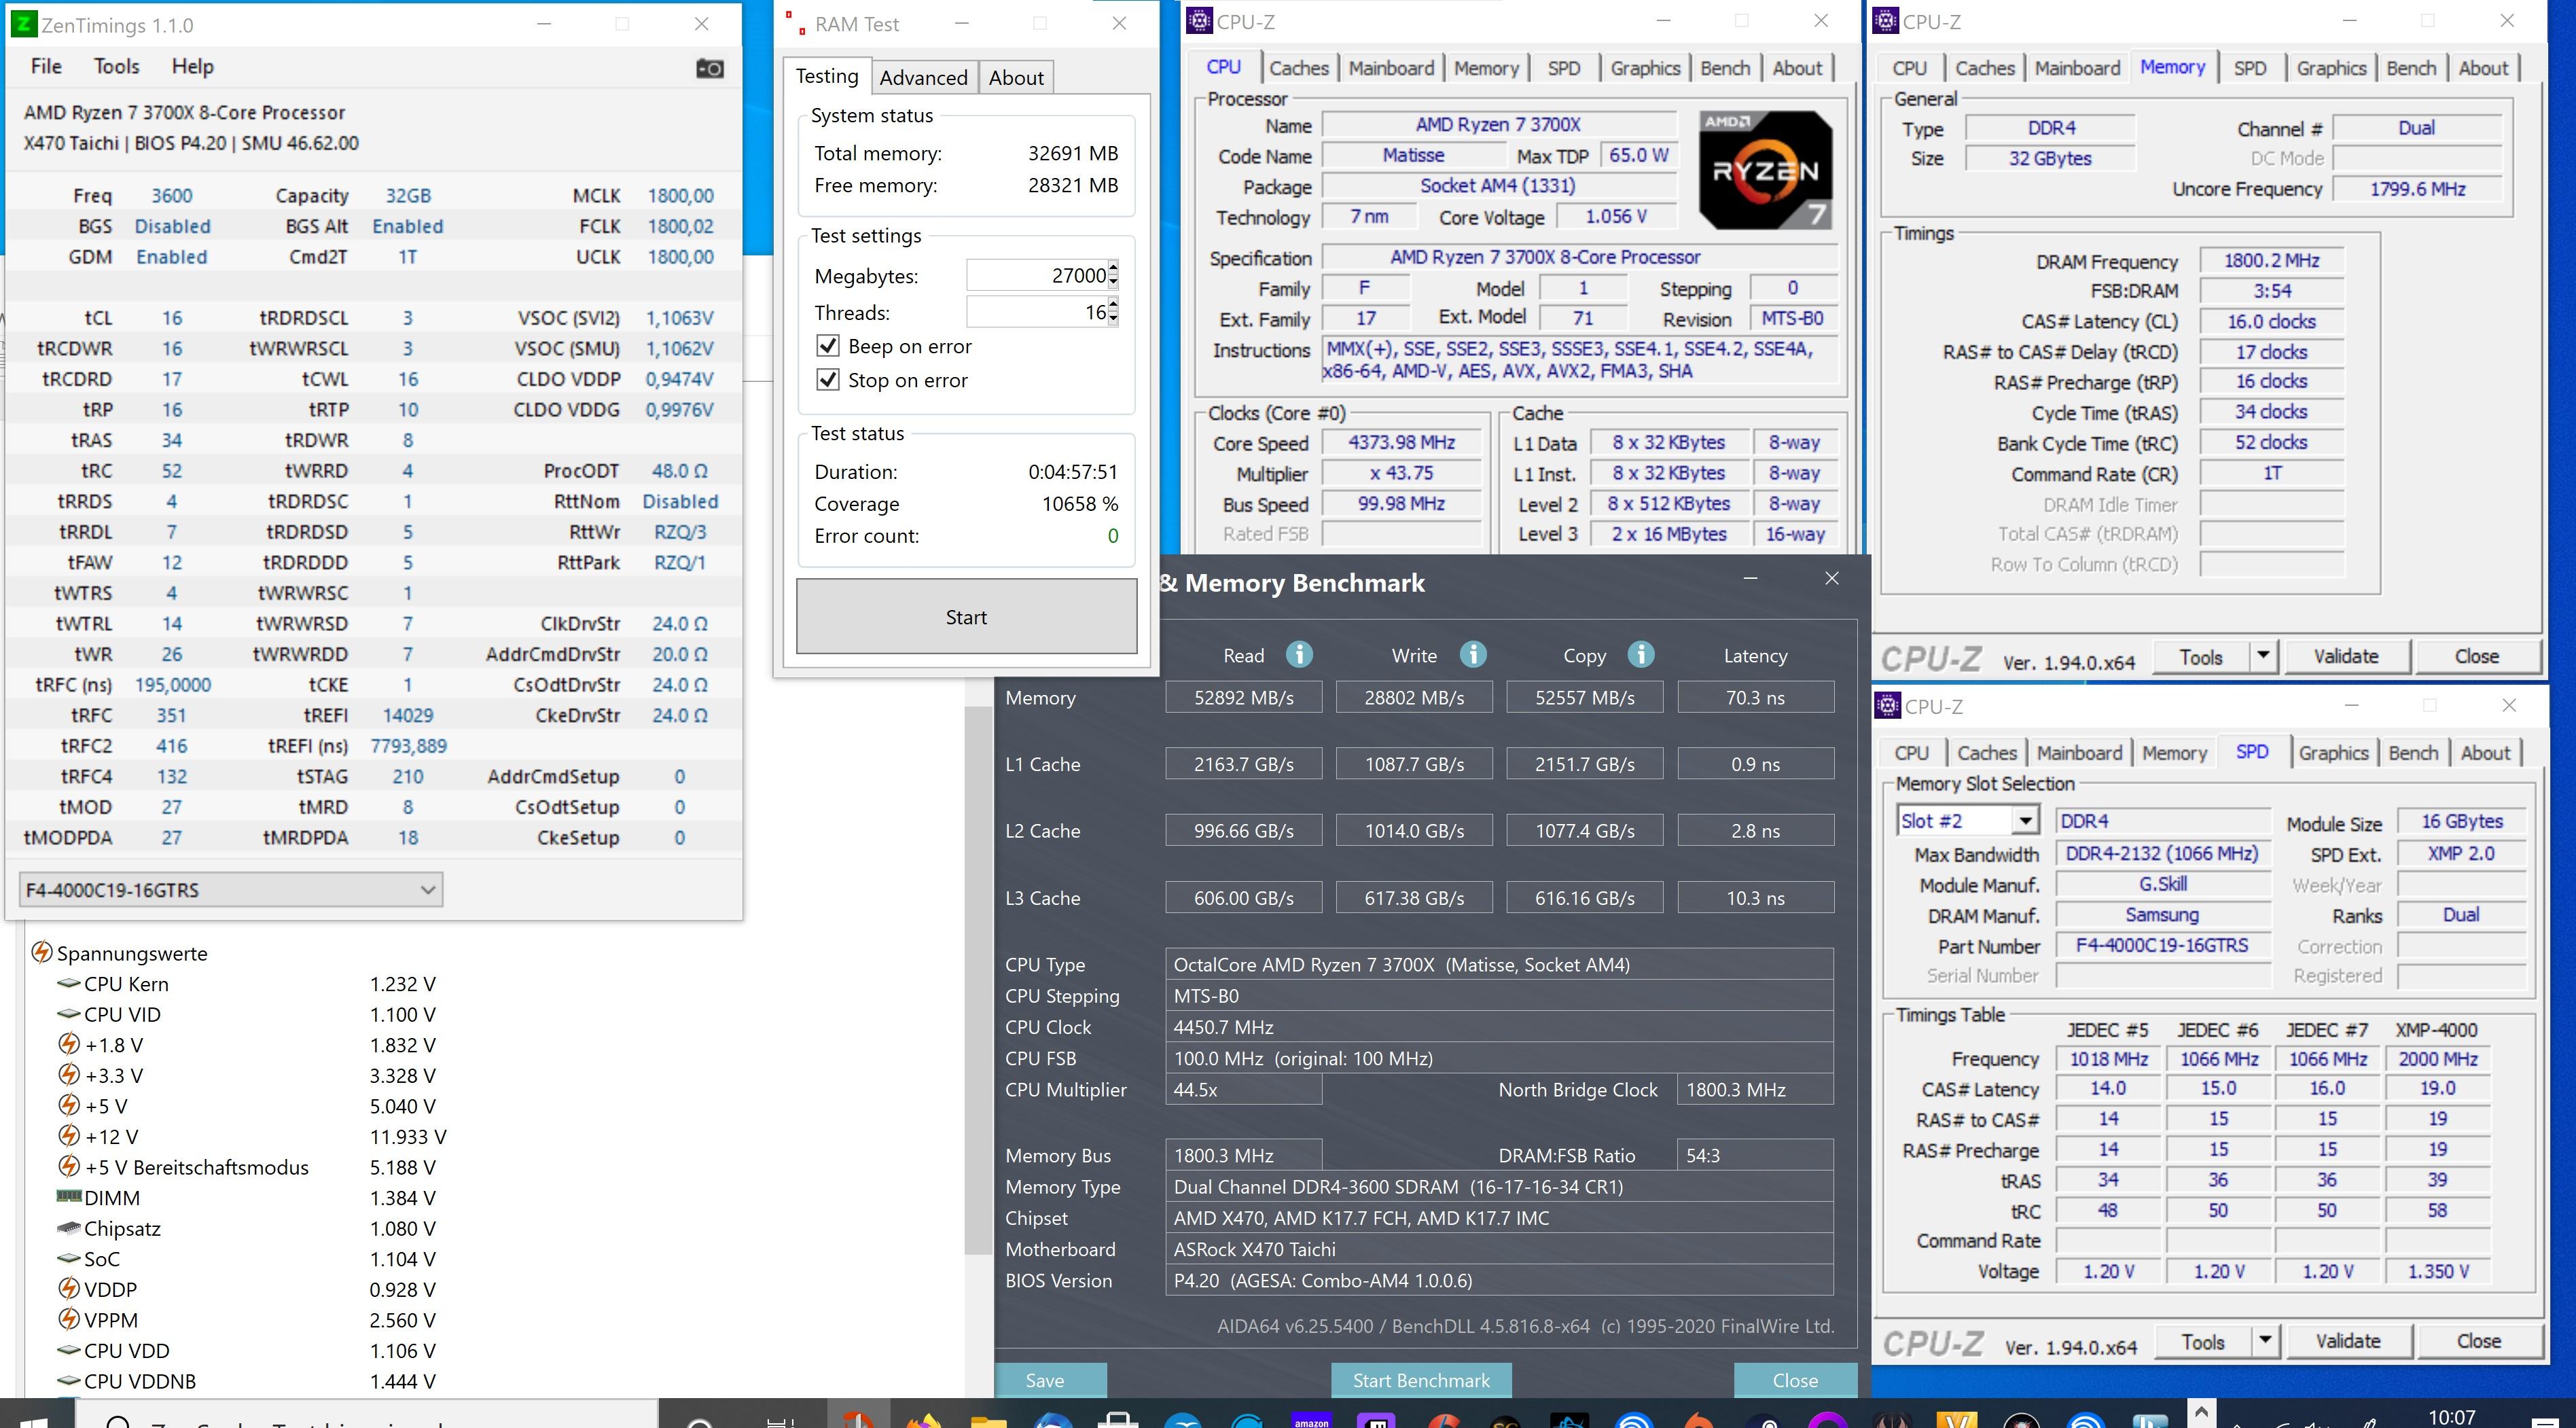2576x1428 pixels.
Task: Click the sensor icon beside SoC
Action: click(68, 1258)
